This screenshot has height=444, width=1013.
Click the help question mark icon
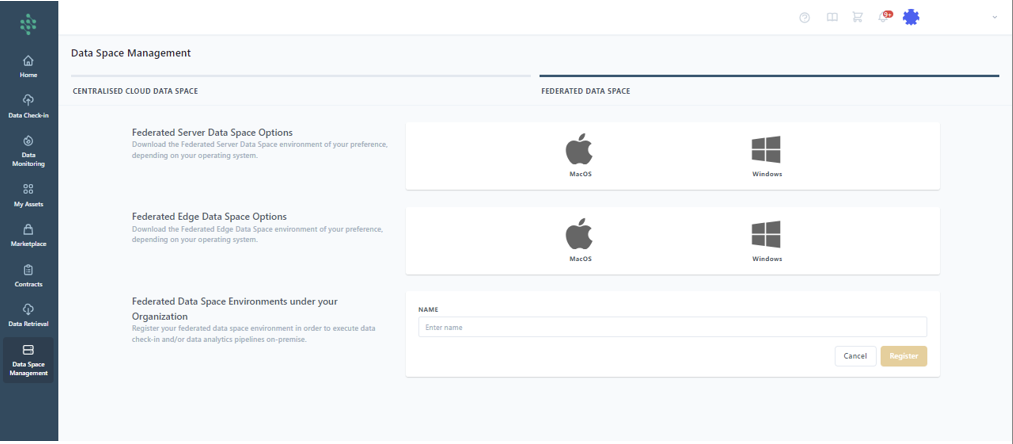(x=805, y=17)
